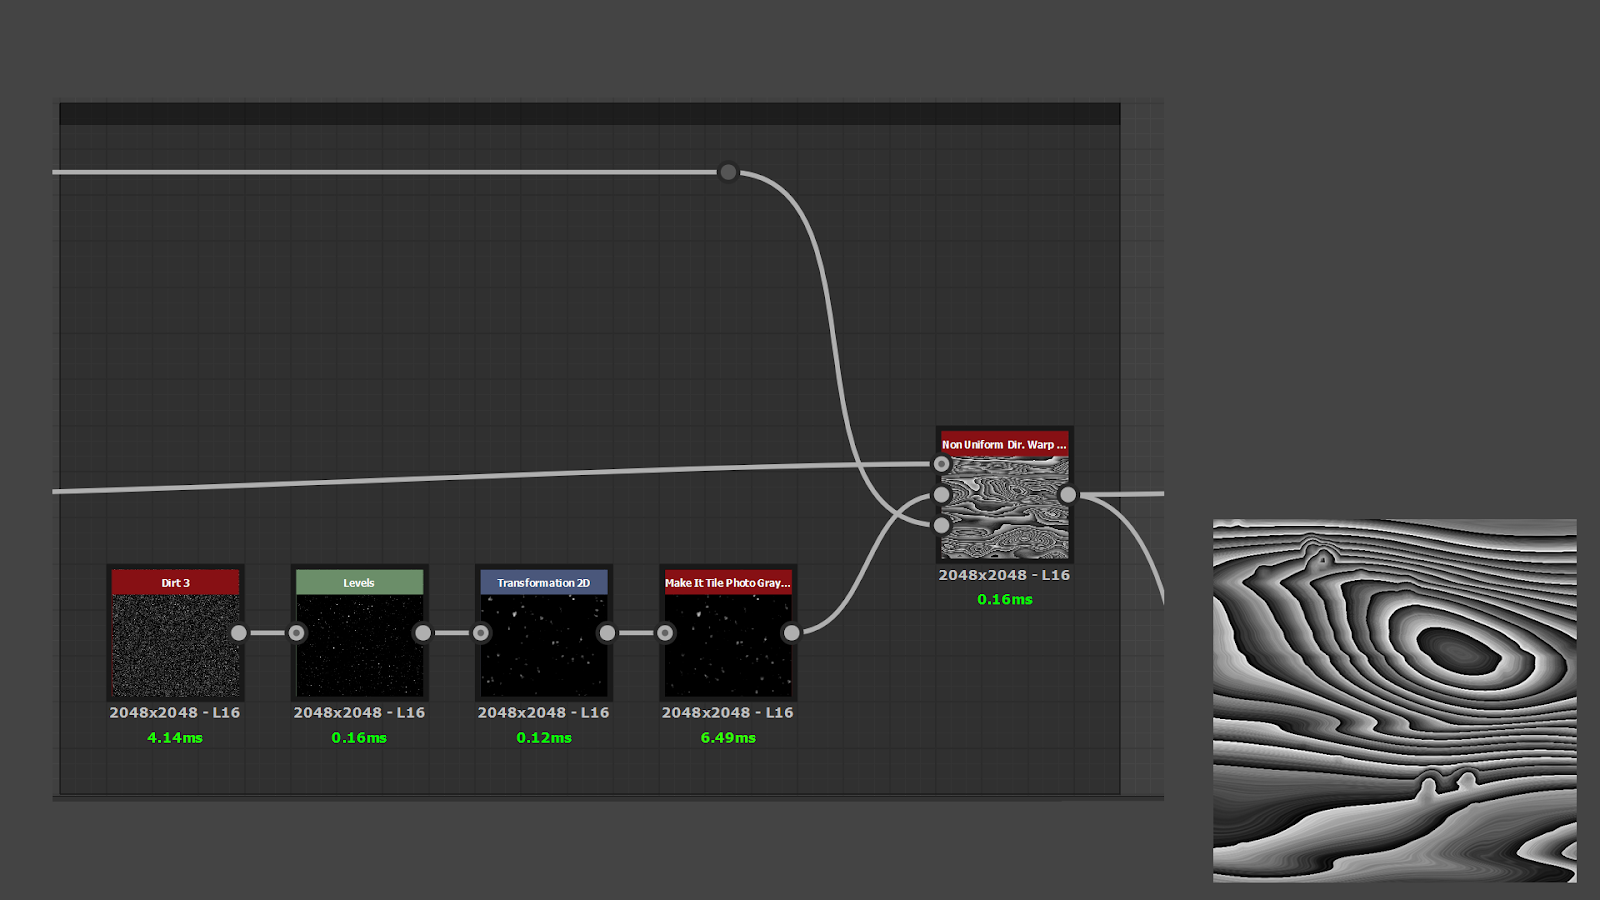This screenshot has height=900, width=1600.
Task: Click the 2048x2048 - L16 label under Non Uniform Warp
Action: coord(1005,575)
